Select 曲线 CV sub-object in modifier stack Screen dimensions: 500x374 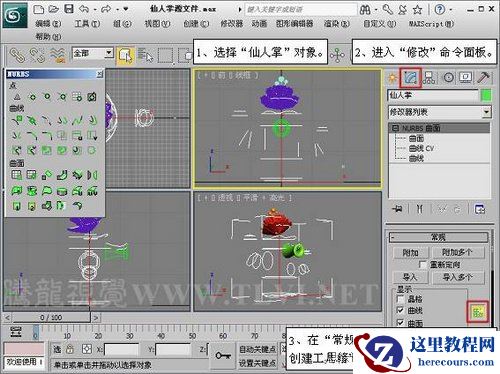(x=421, y=148)
